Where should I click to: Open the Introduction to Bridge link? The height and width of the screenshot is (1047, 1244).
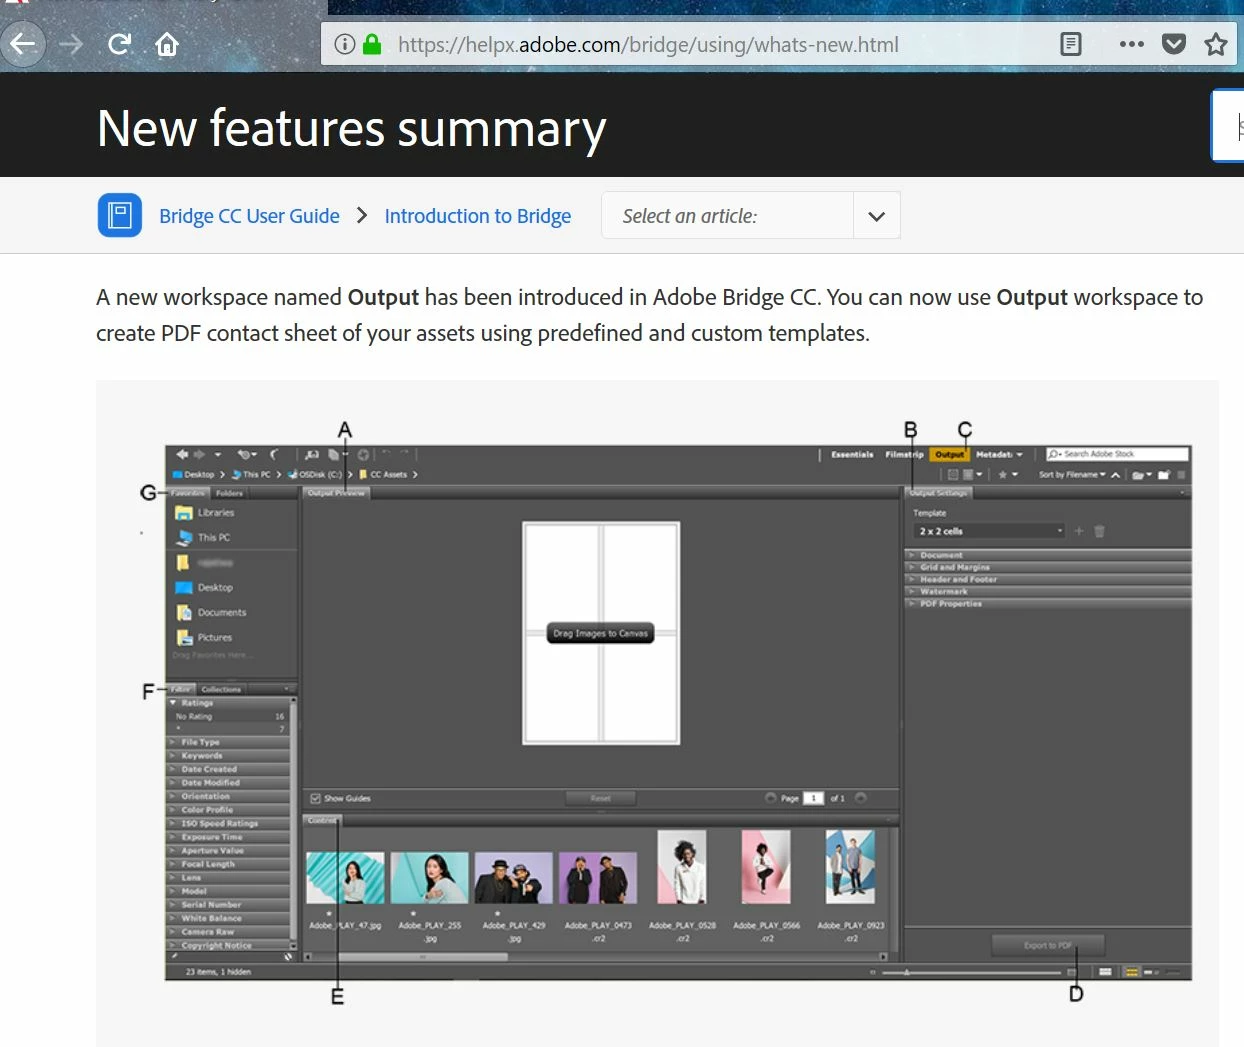[x=478, y=216]
